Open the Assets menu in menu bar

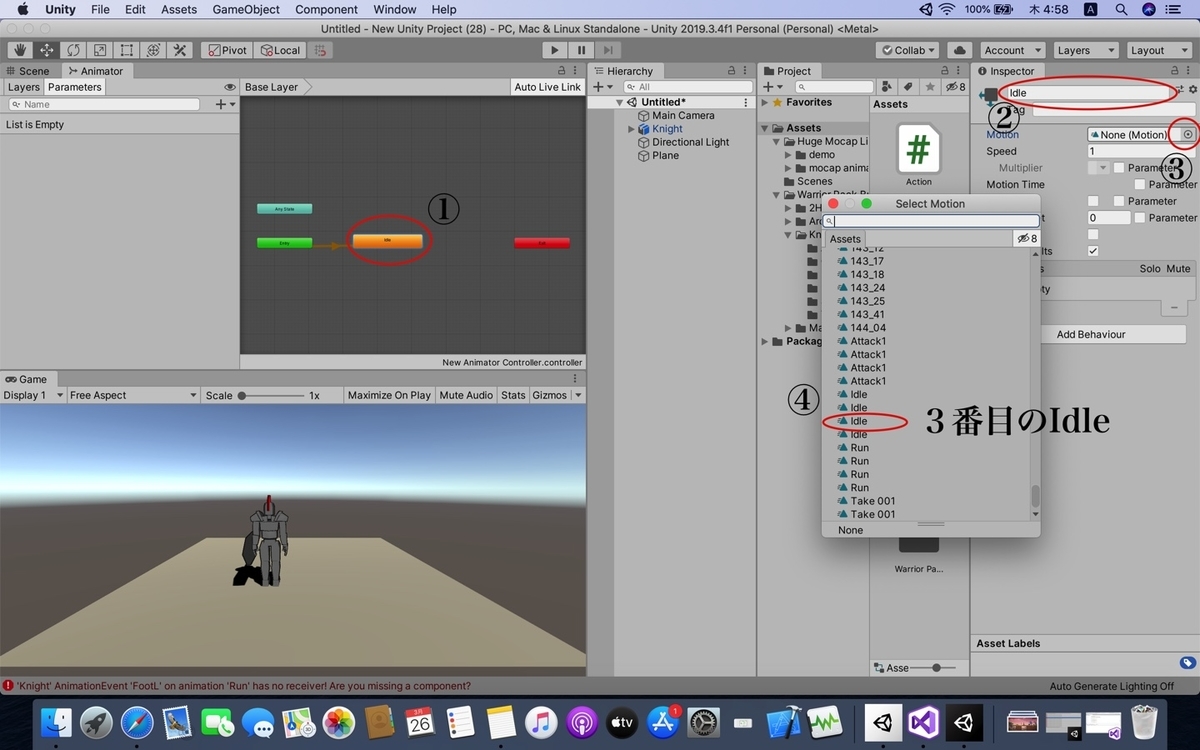pos(179,9)
